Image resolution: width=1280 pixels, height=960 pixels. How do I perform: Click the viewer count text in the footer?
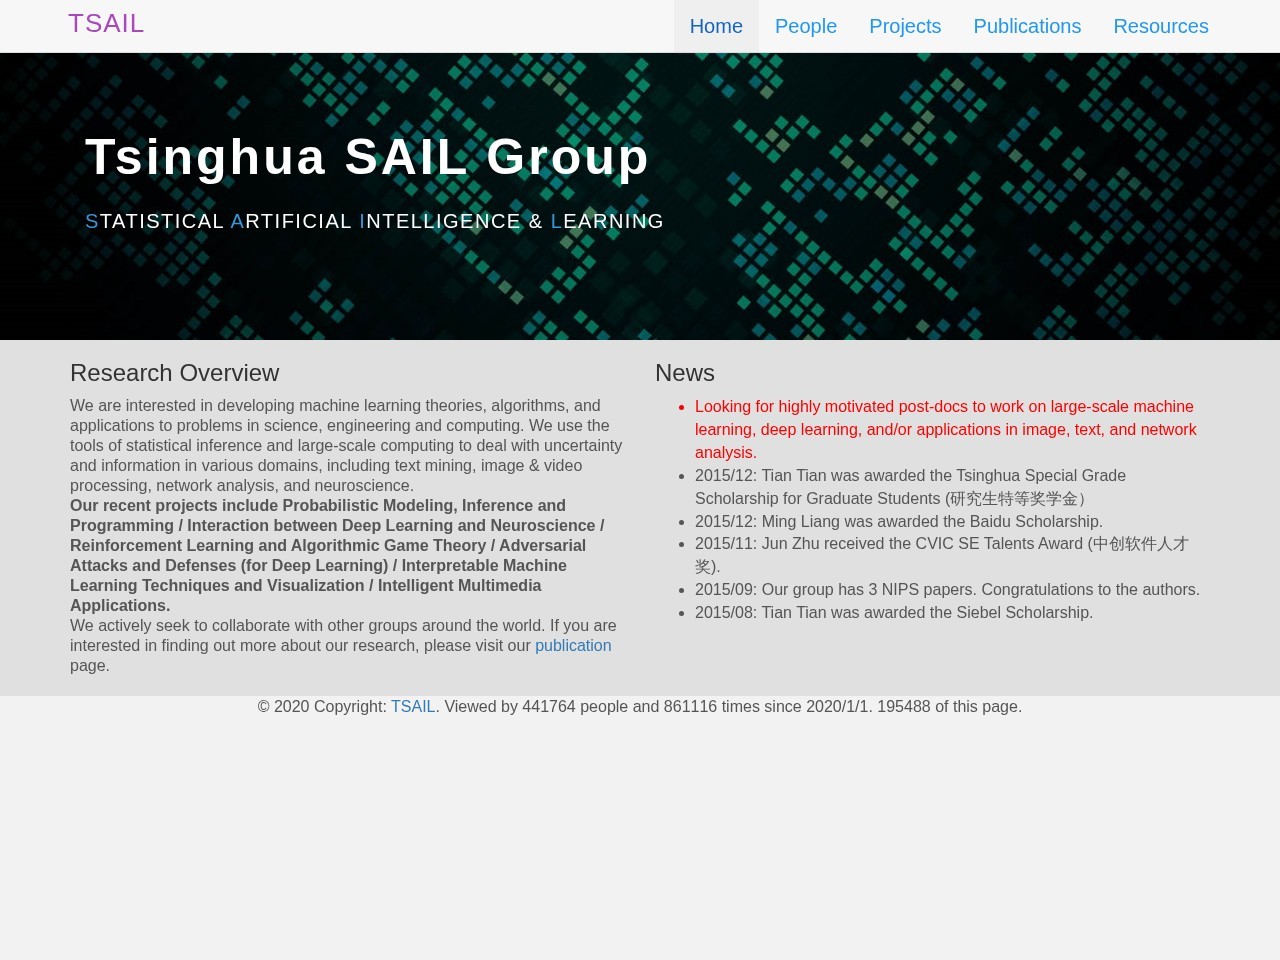[730, 707]
